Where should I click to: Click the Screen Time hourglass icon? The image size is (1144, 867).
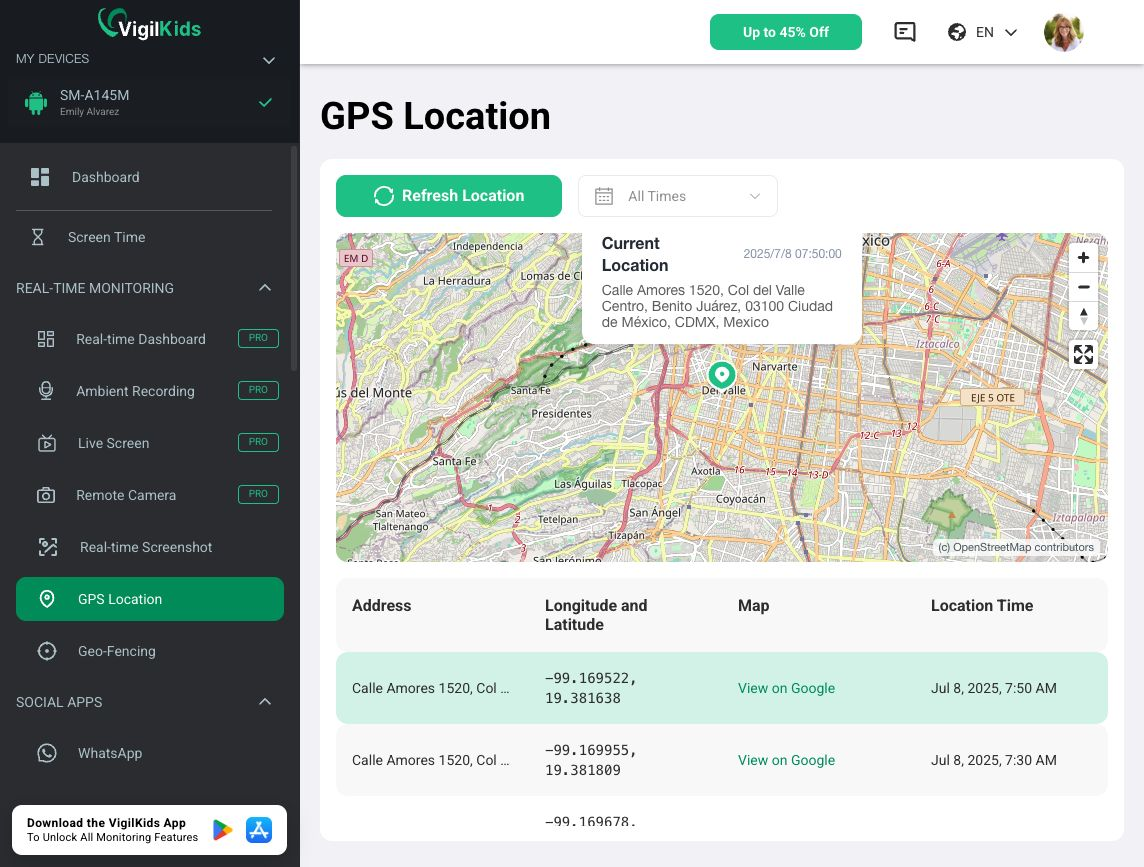tap(38, 237)
